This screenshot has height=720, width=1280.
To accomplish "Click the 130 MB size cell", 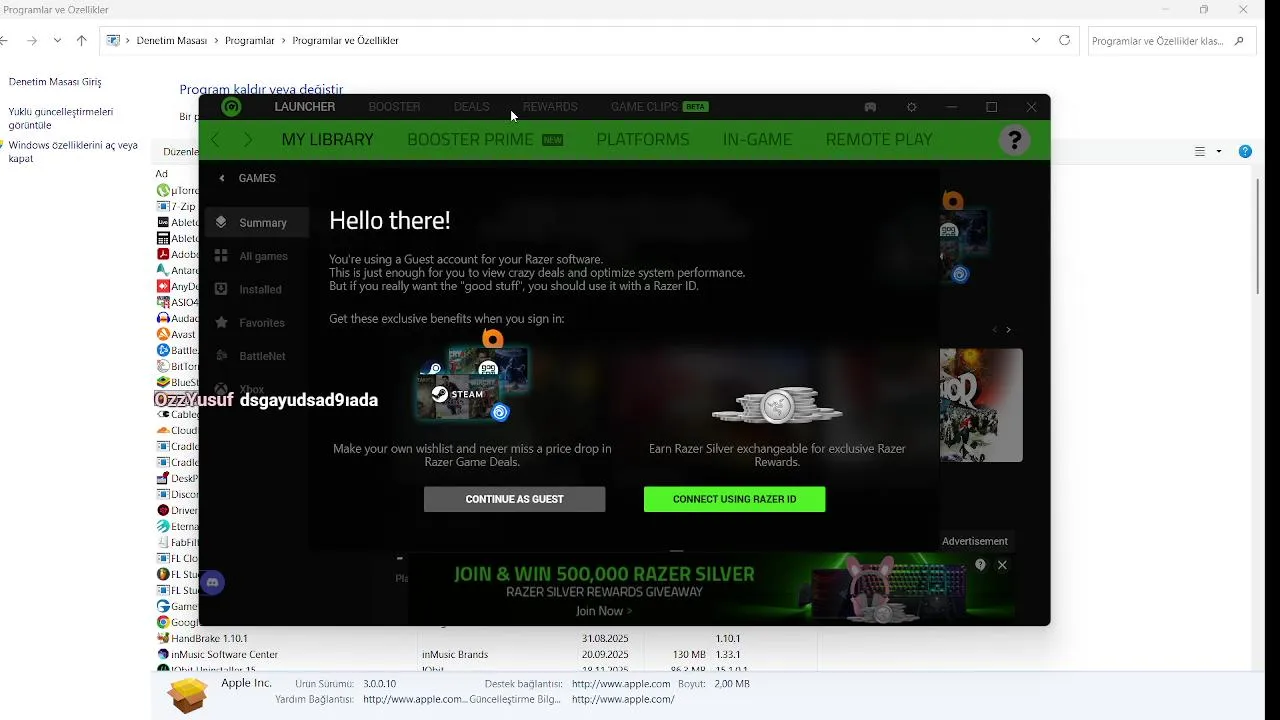I will (x=689, y=654).
